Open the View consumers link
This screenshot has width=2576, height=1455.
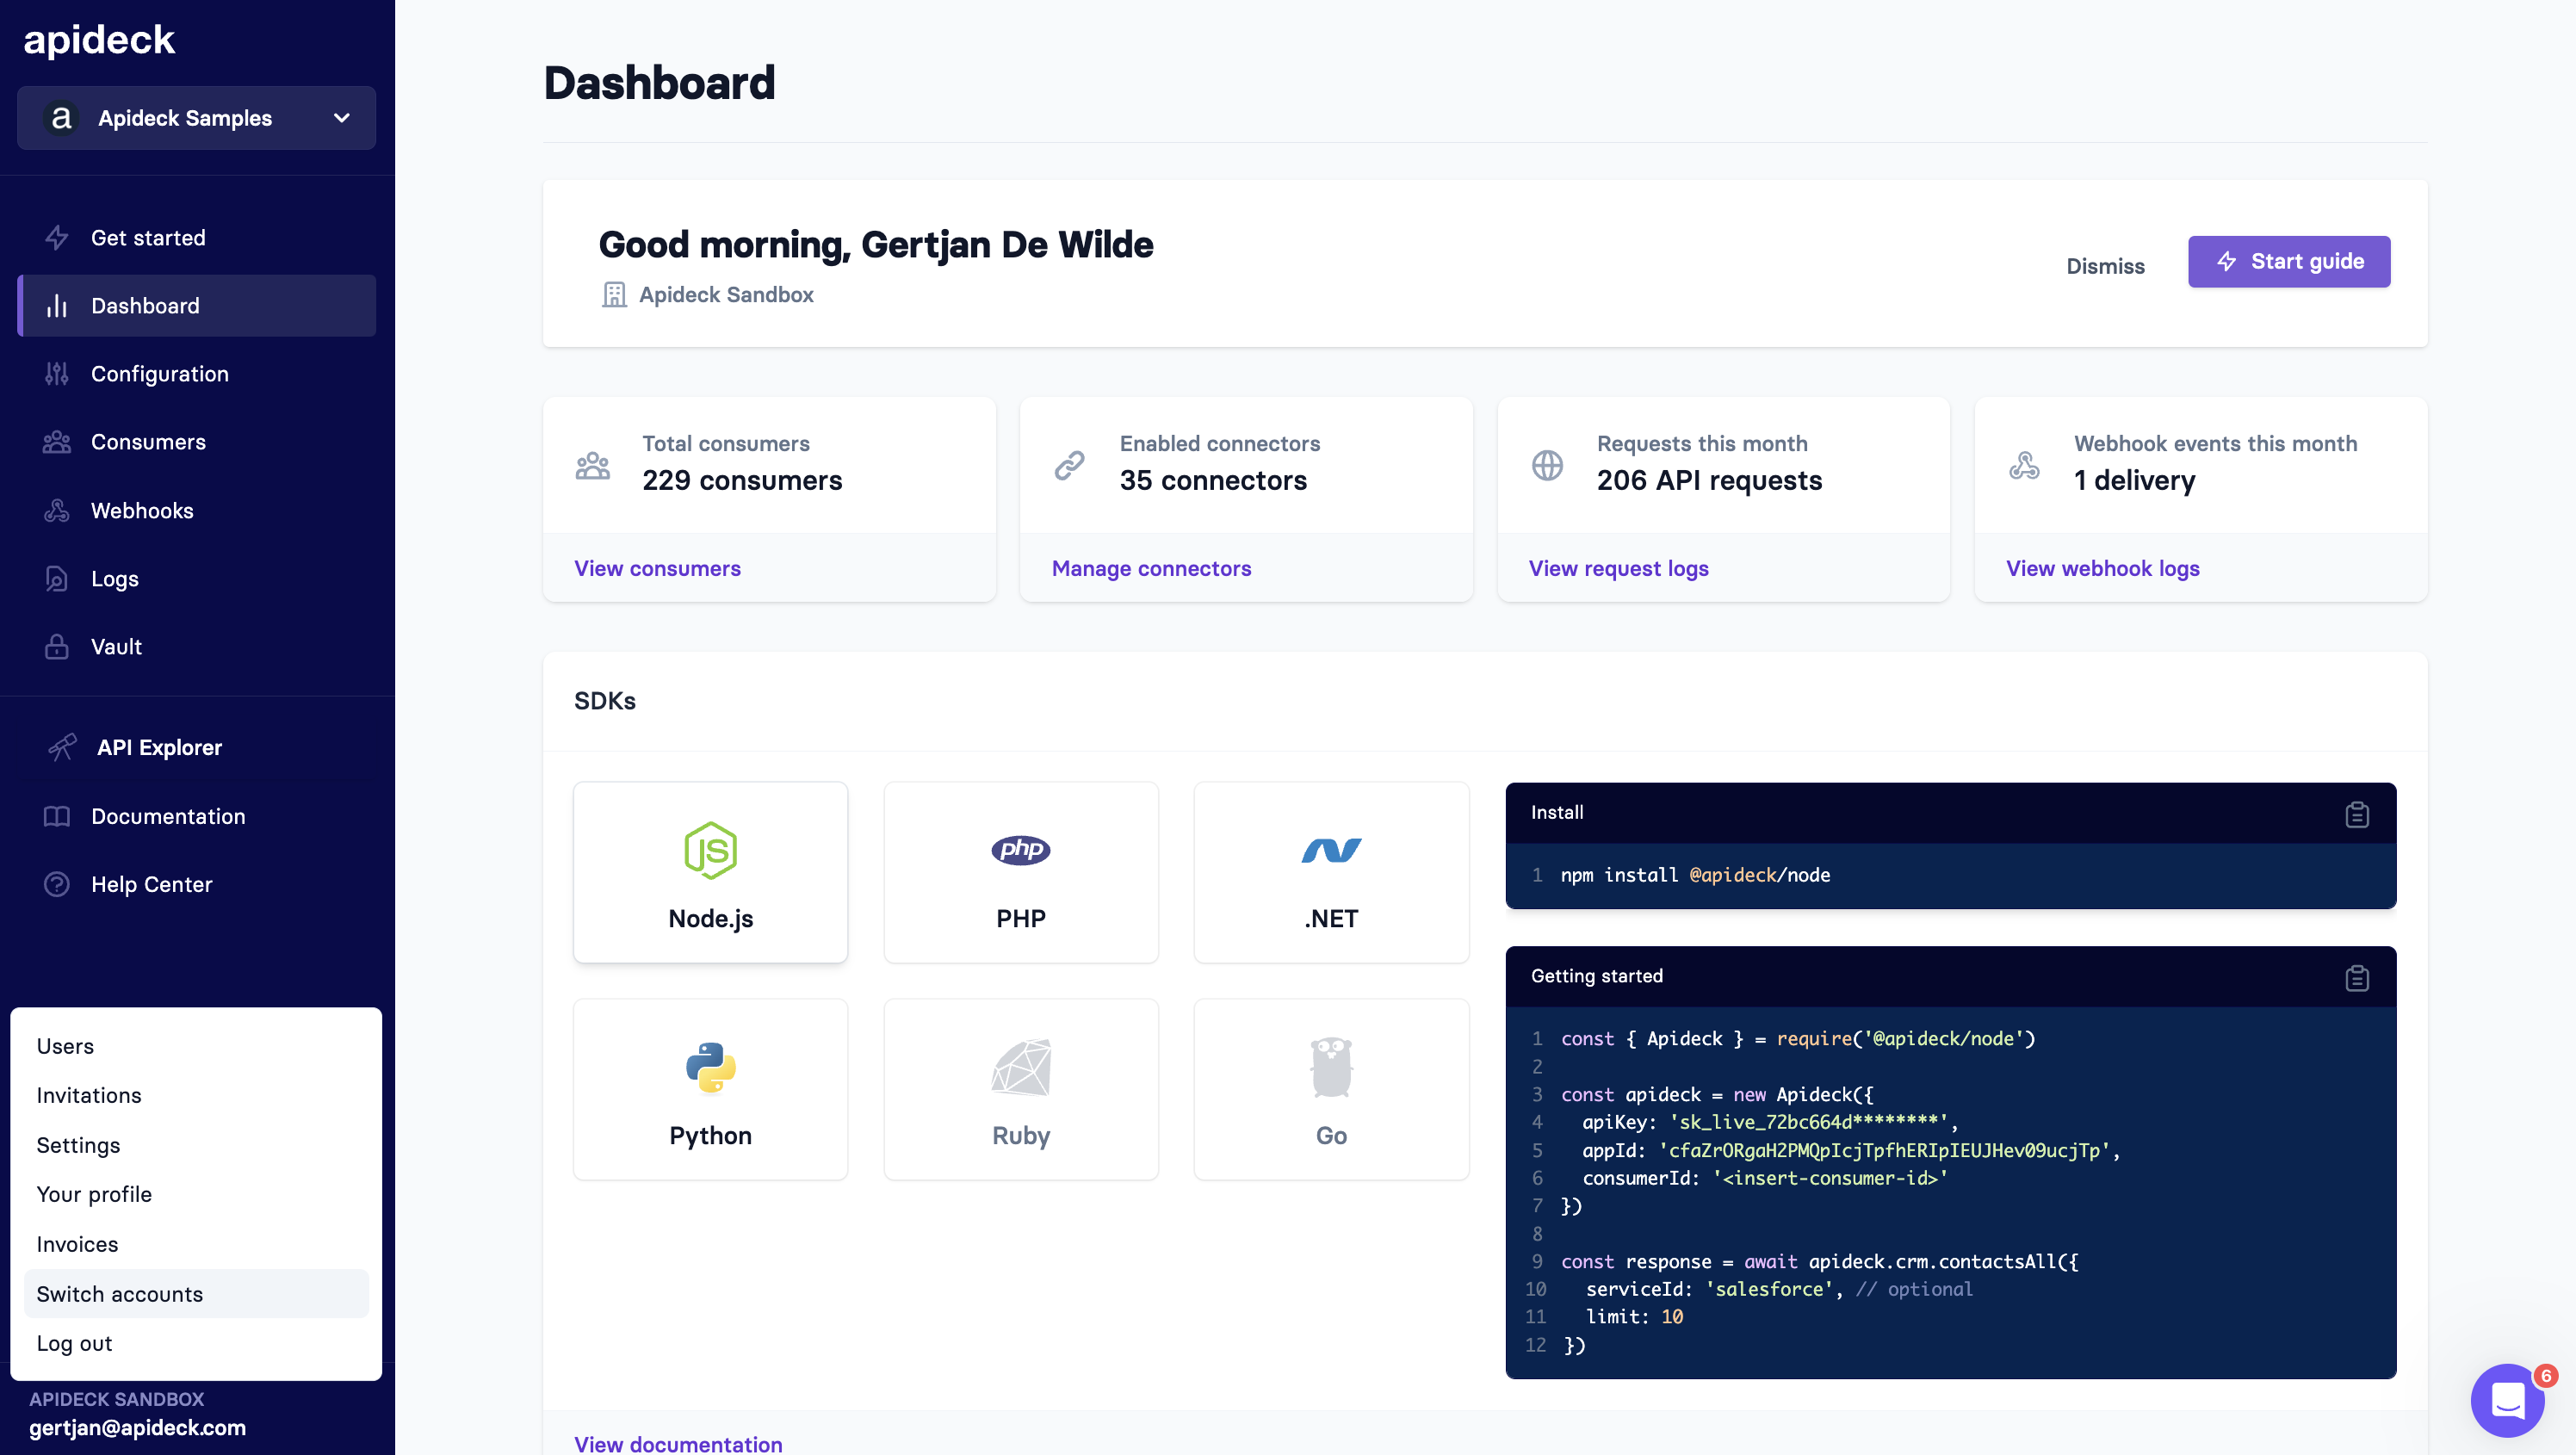tap(657, 568)
